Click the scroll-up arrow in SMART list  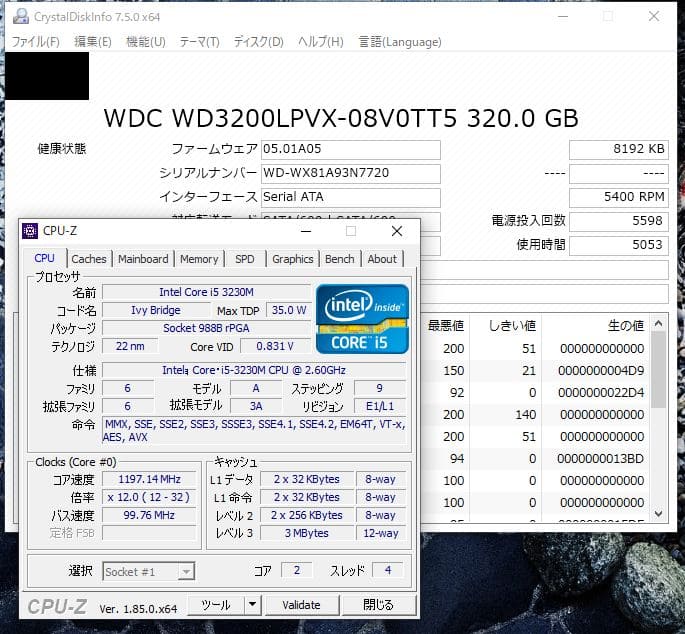(659, 324)
